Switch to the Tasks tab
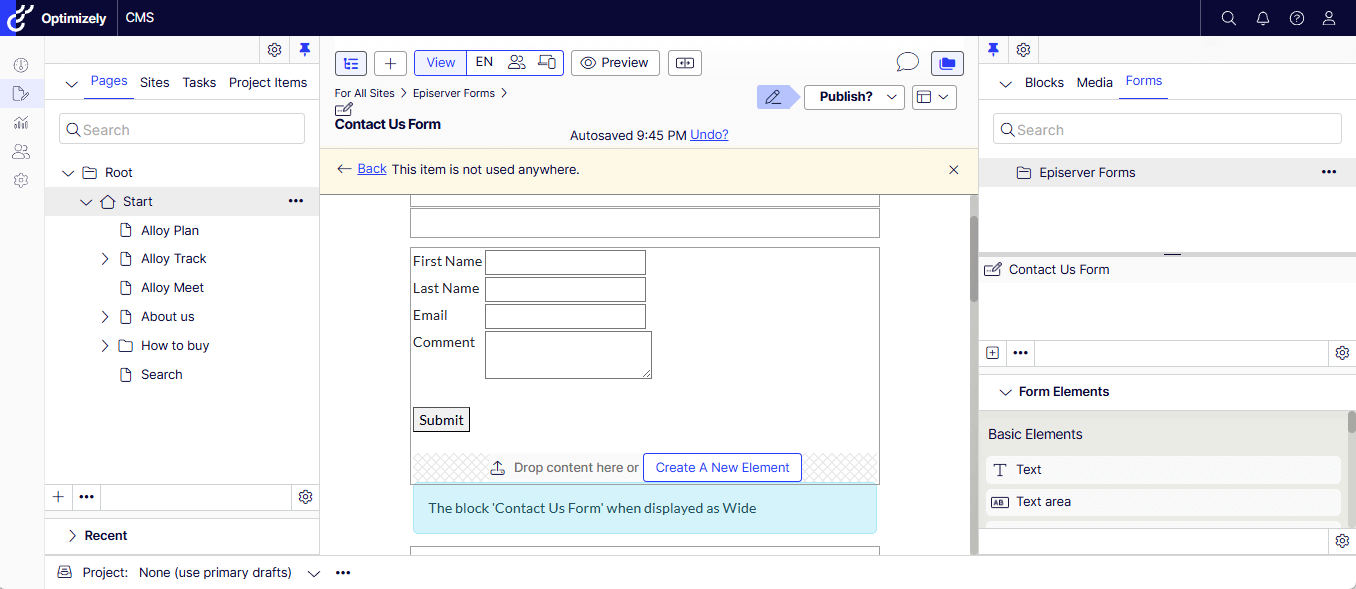The width and height of the screenshot is (1356, 589). click(x=199, y=83)
